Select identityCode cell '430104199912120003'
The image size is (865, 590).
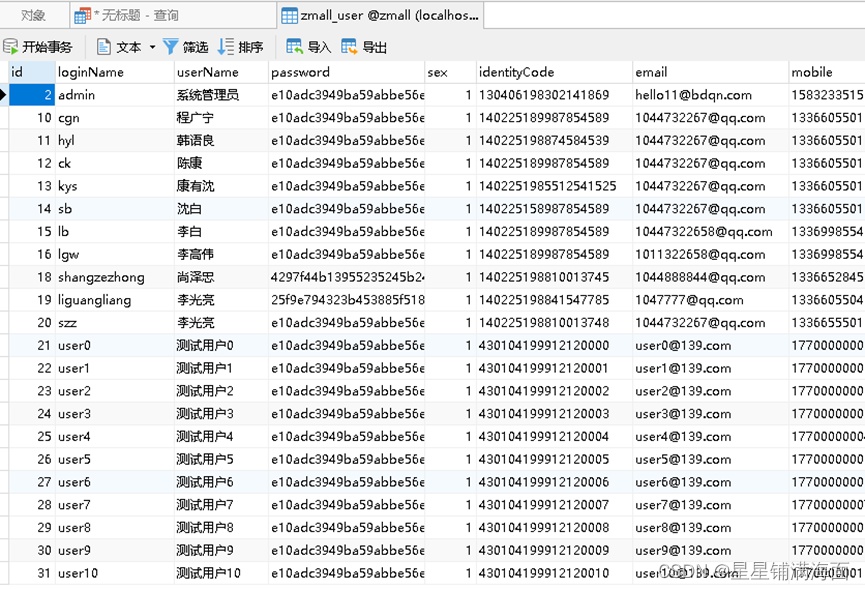tap(554, 414)
